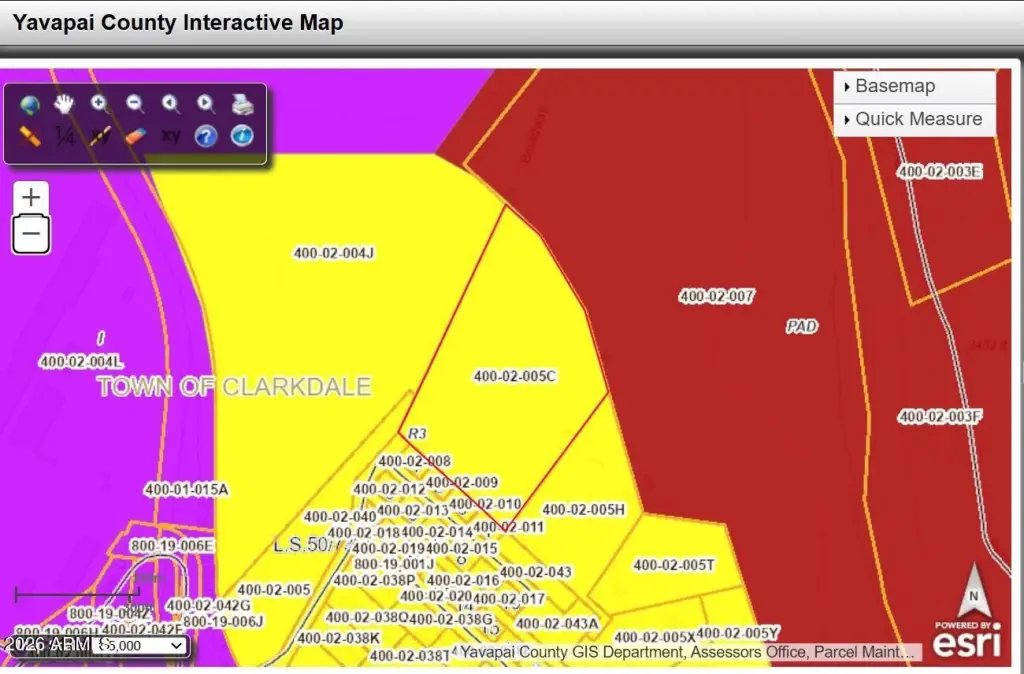Select the hand pan tool
The width and height of the screenshot is (1024, 674).
click(64, 103)
